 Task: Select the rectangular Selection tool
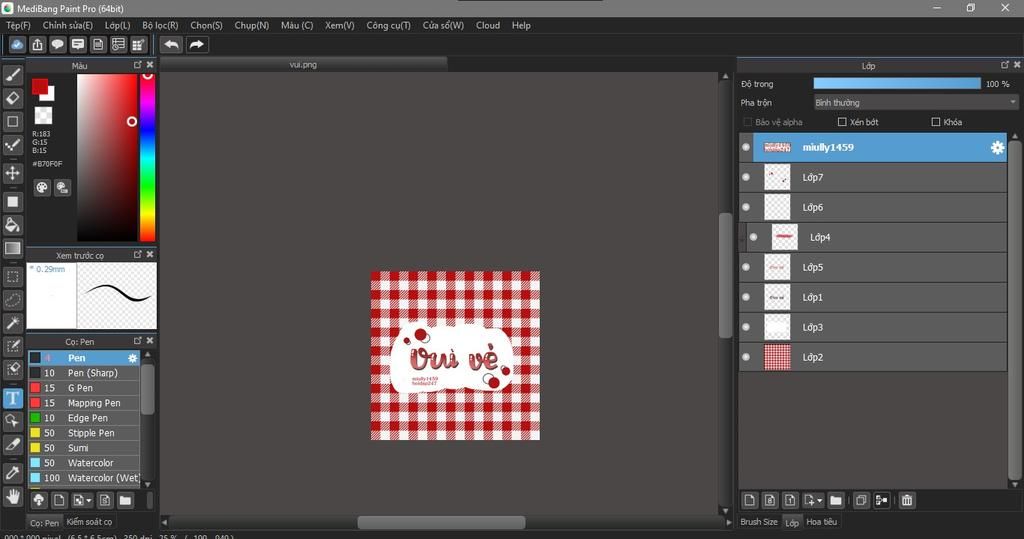[x=12, y=276]
